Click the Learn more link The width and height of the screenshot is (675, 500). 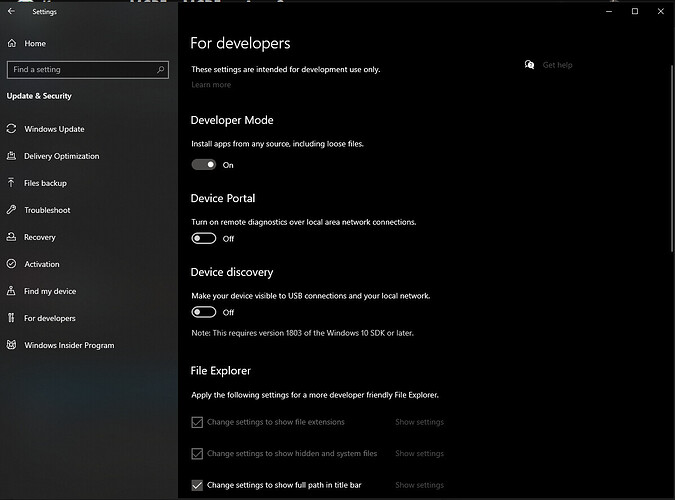211,85
